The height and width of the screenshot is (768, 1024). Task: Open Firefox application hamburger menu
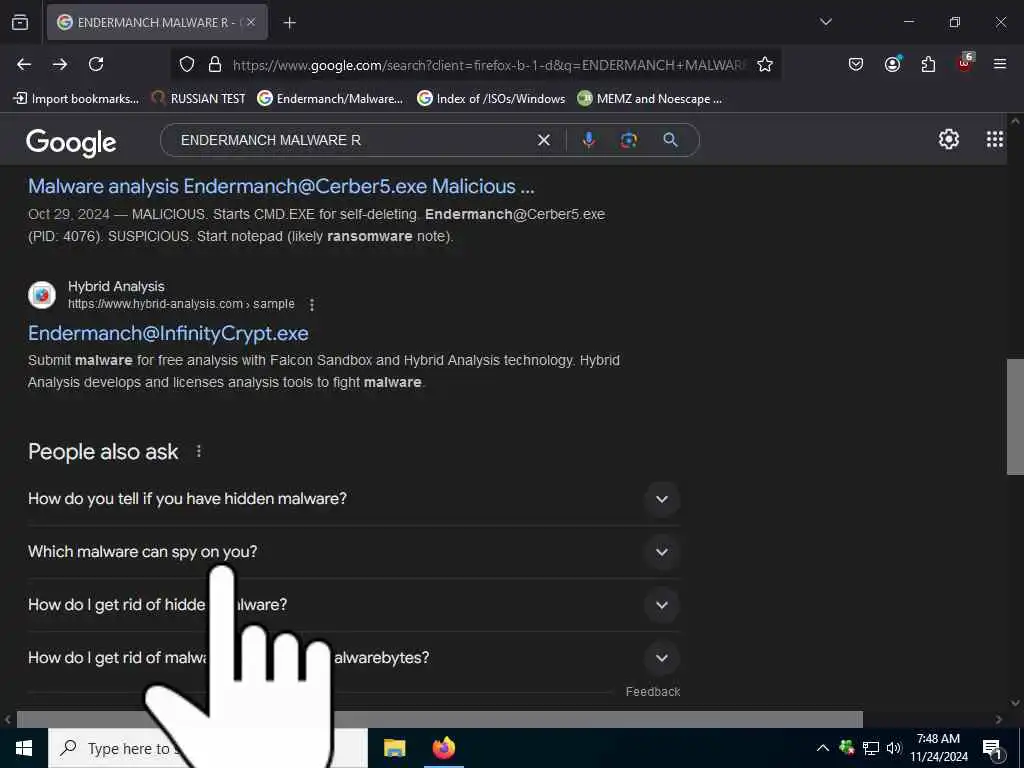[x=1000, y=64]
